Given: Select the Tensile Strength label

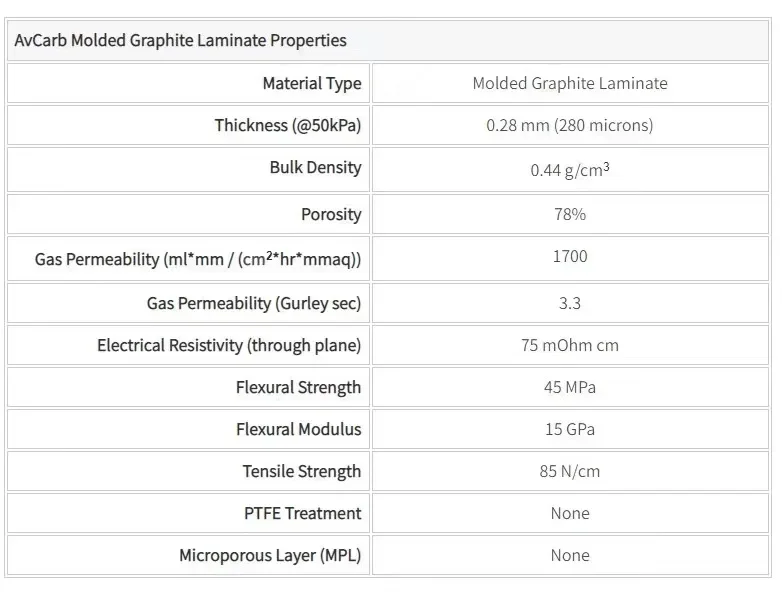Looking at the screenshot, I should tap(301, 471).
